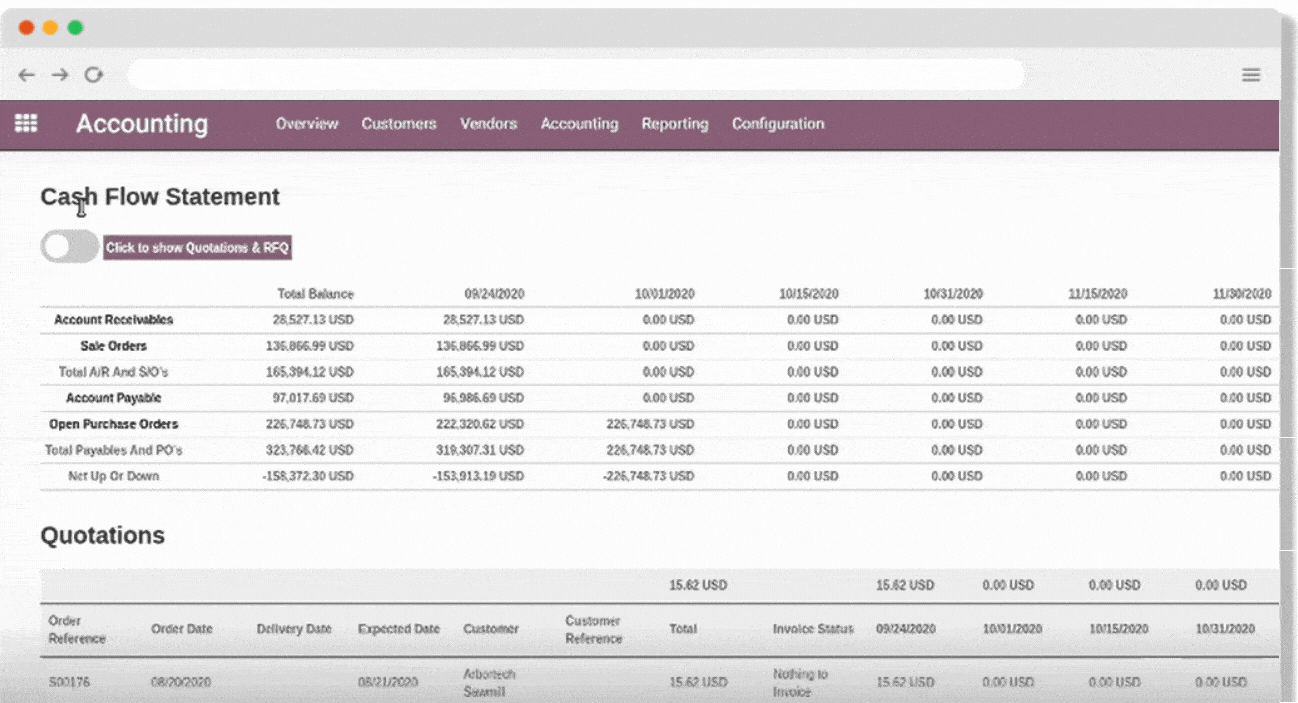Viewport: 1298px width, 703px height.
Task: Open the Configuration menu
Action: click(x=778, y=123)
